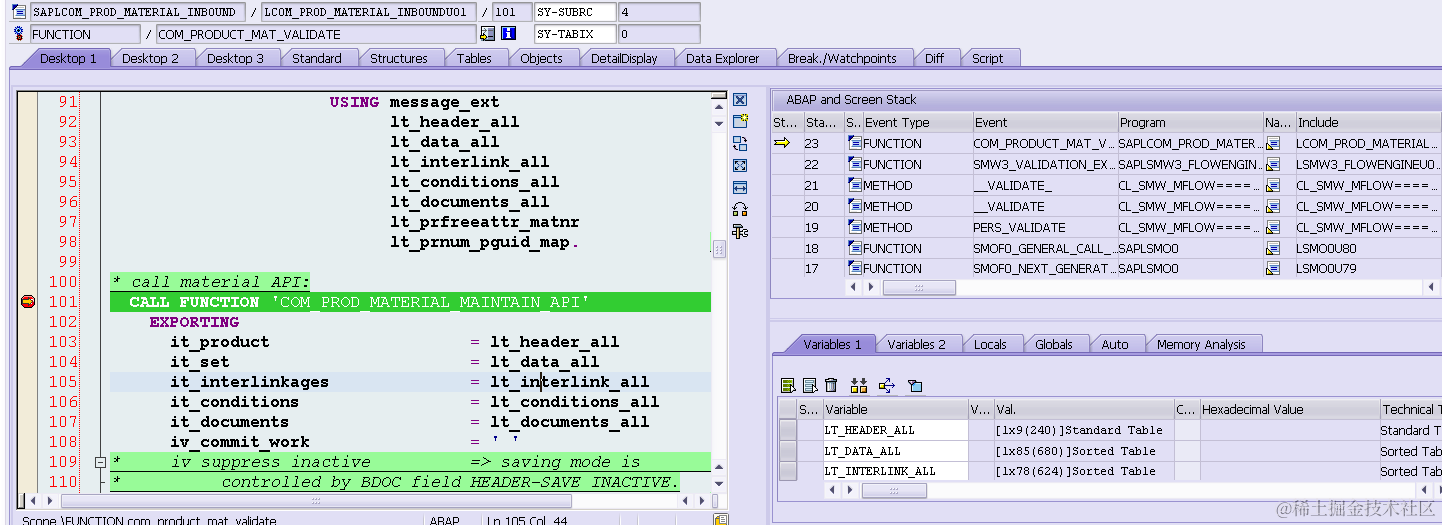Open the Structures tab
This screenshot has width=1442, height=525.
[399, 58]
